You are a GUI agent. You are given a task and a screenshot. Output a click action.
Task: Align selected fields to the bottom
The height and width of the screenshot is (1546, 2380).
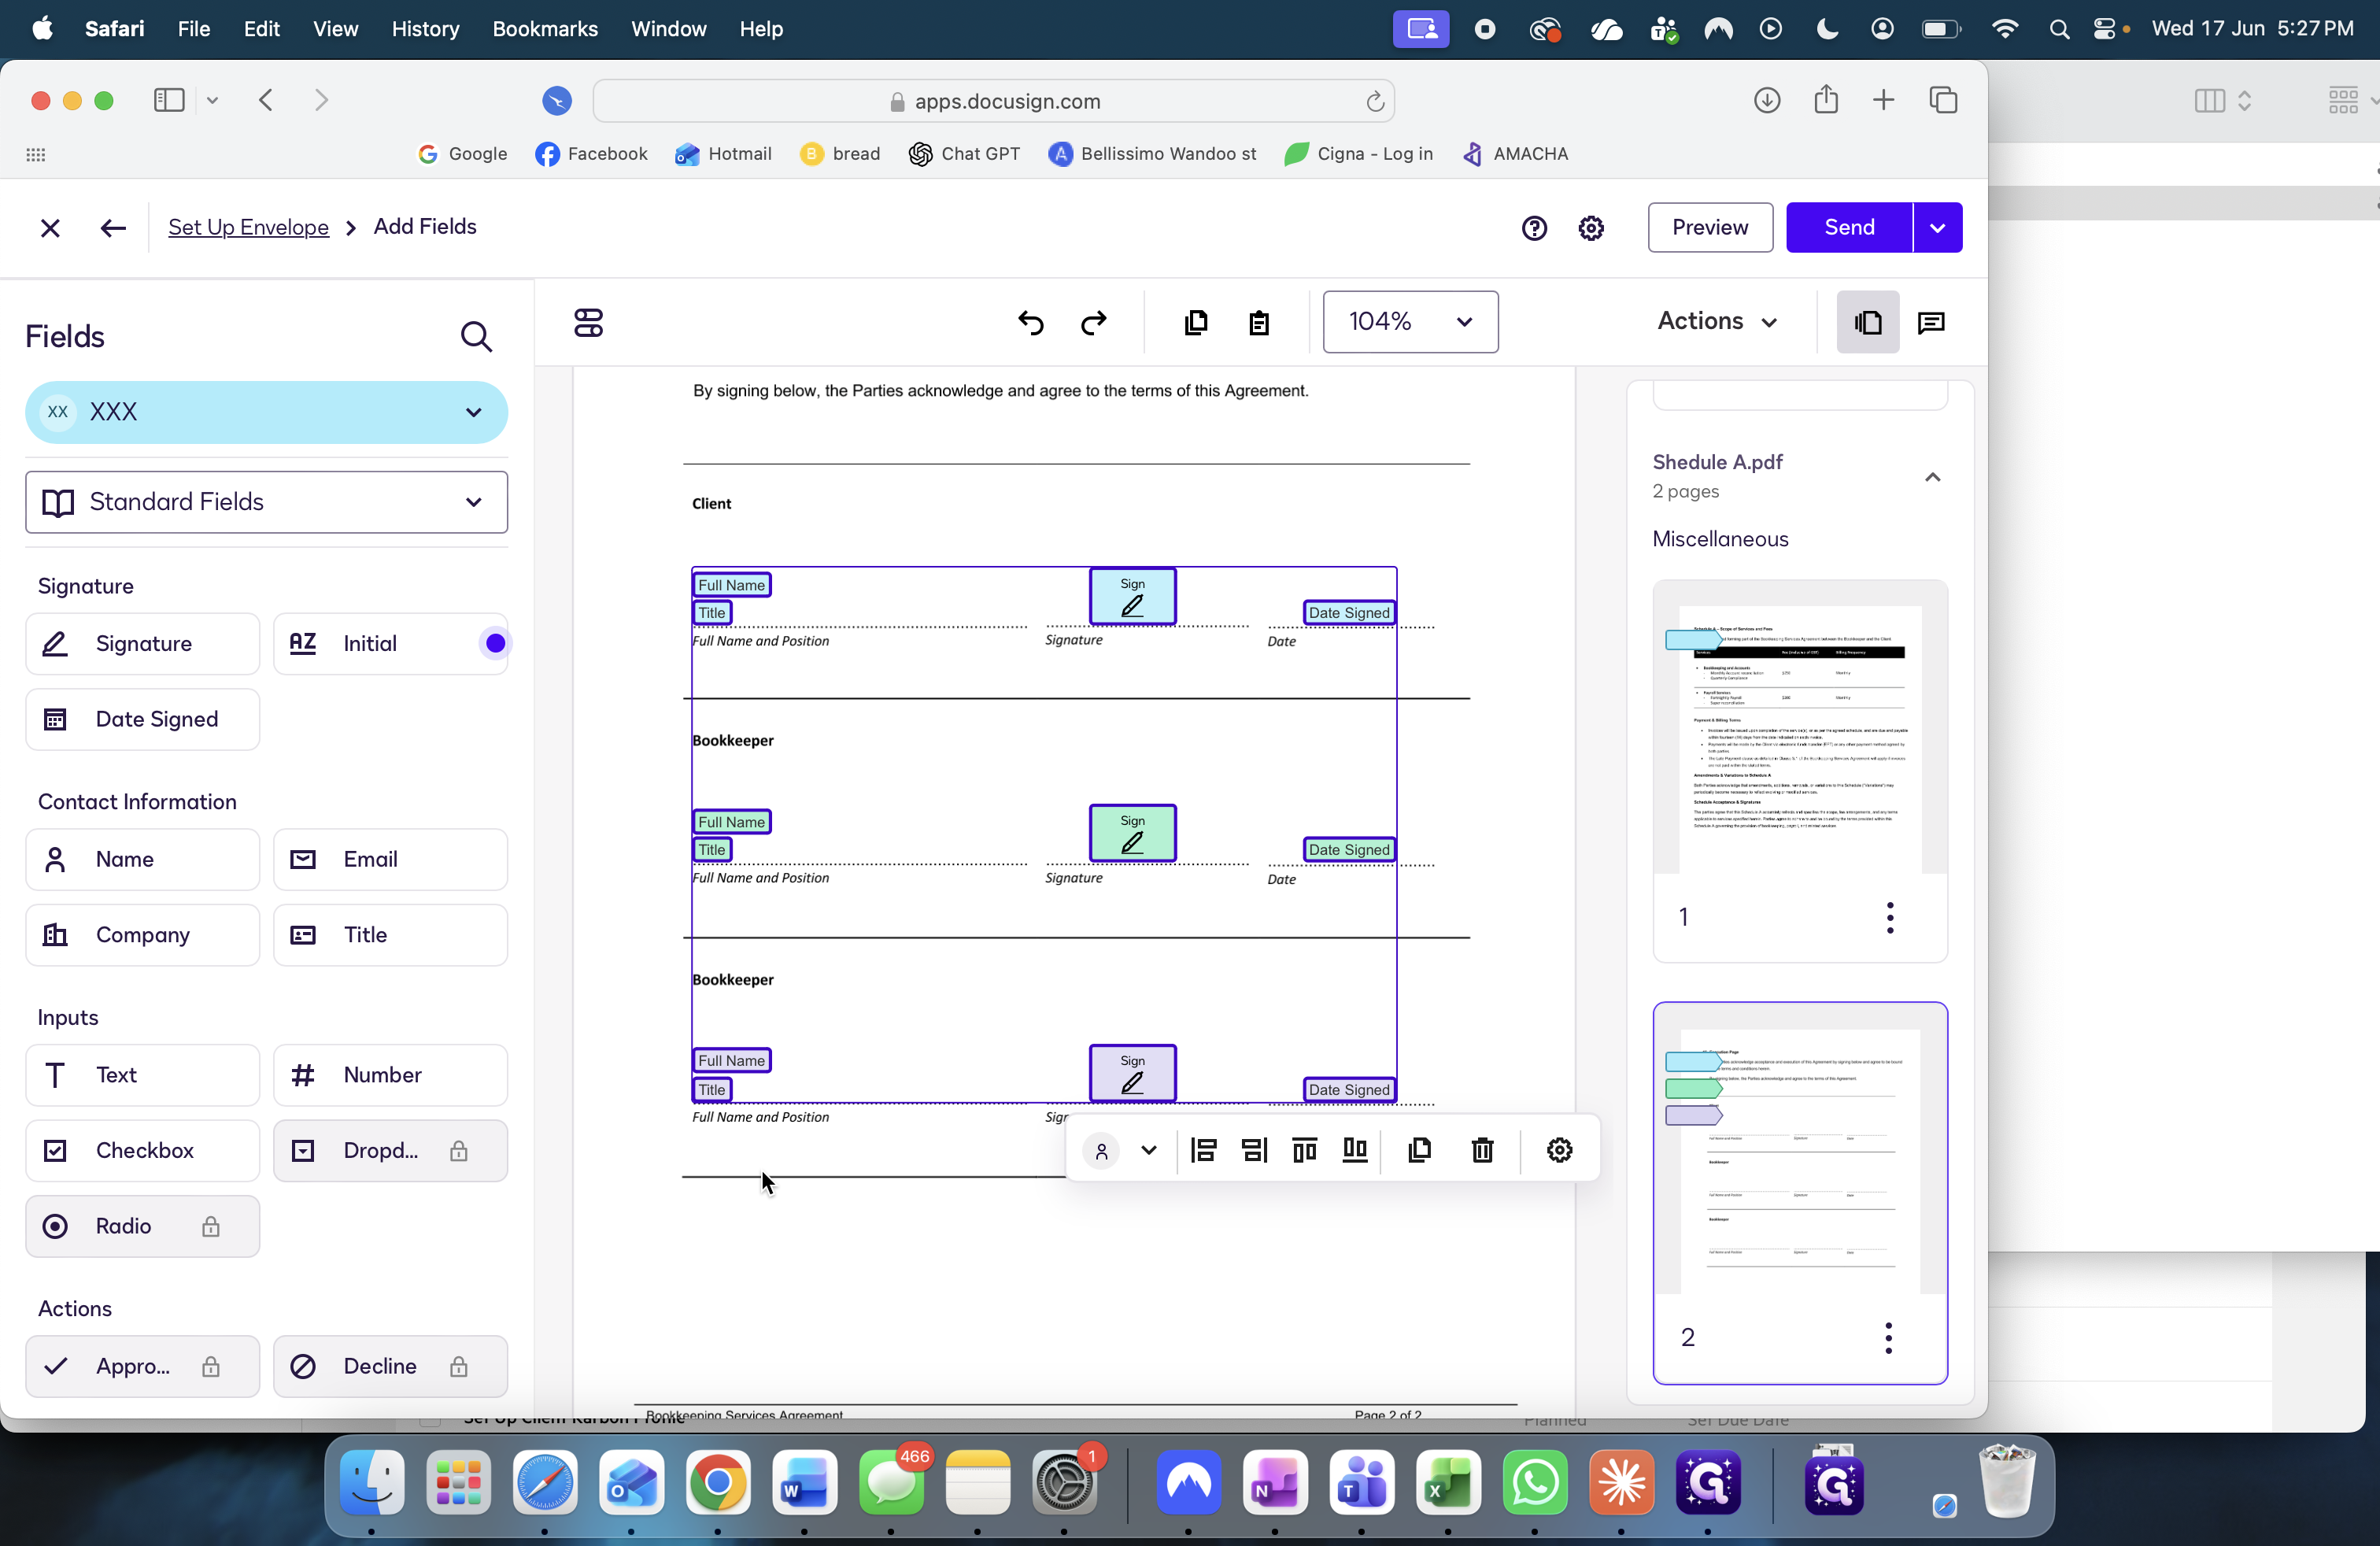(1355, 1150)
